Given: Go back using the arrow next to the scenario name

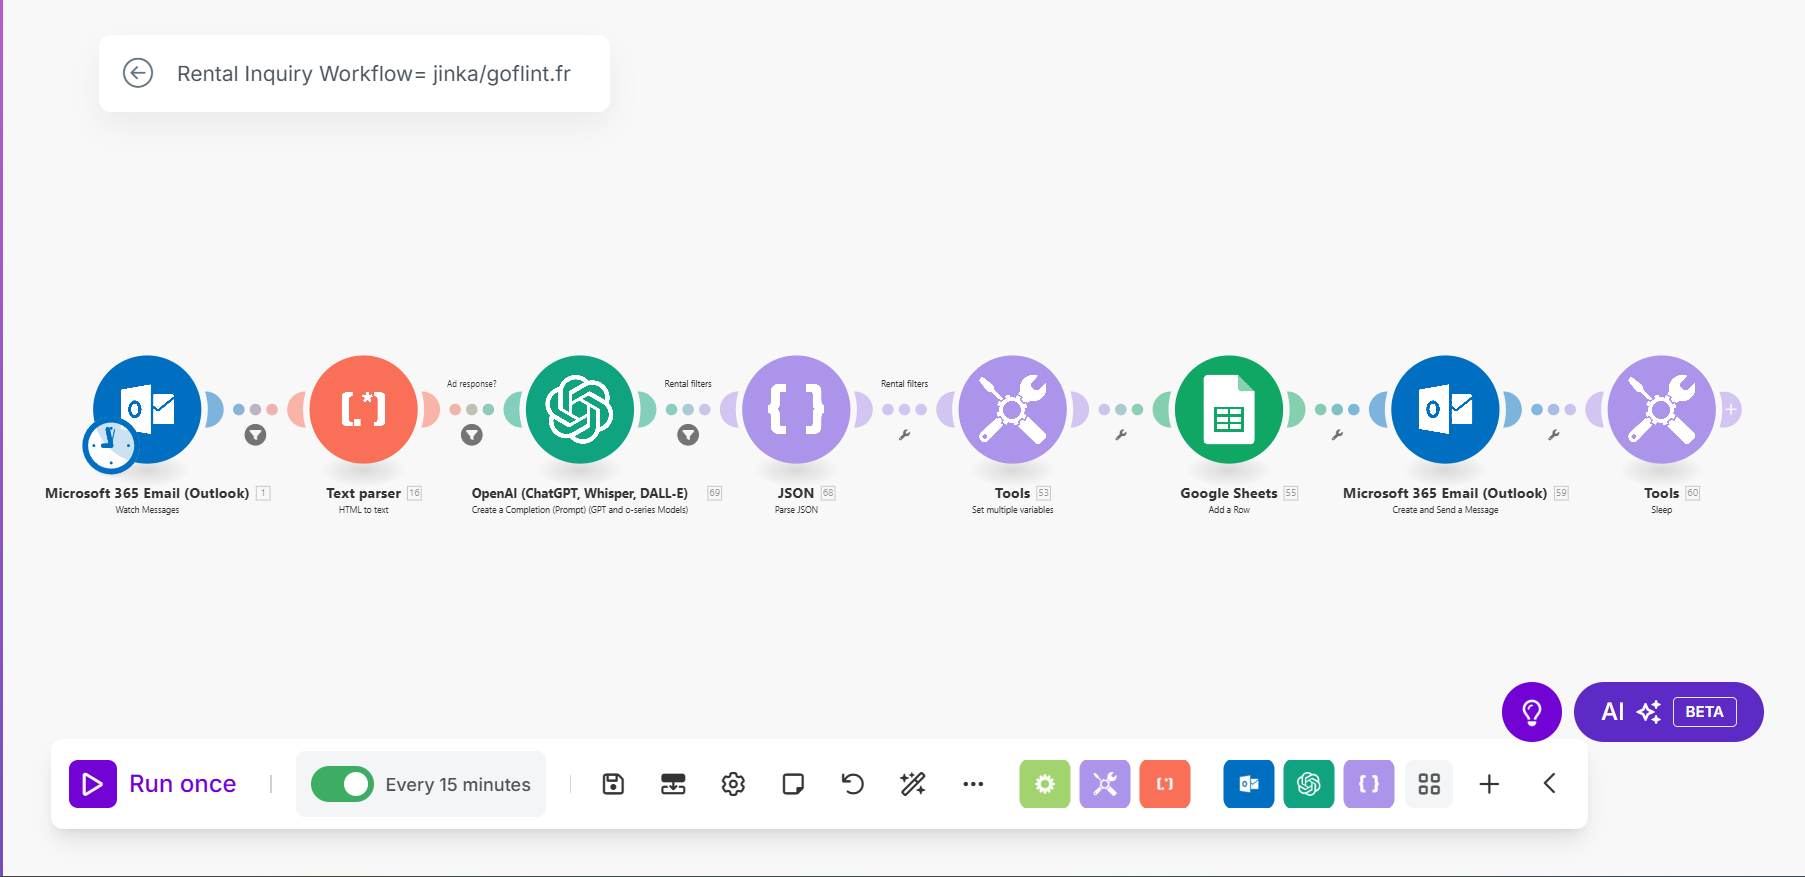Looking at the screenshot, I should point(138,73).
